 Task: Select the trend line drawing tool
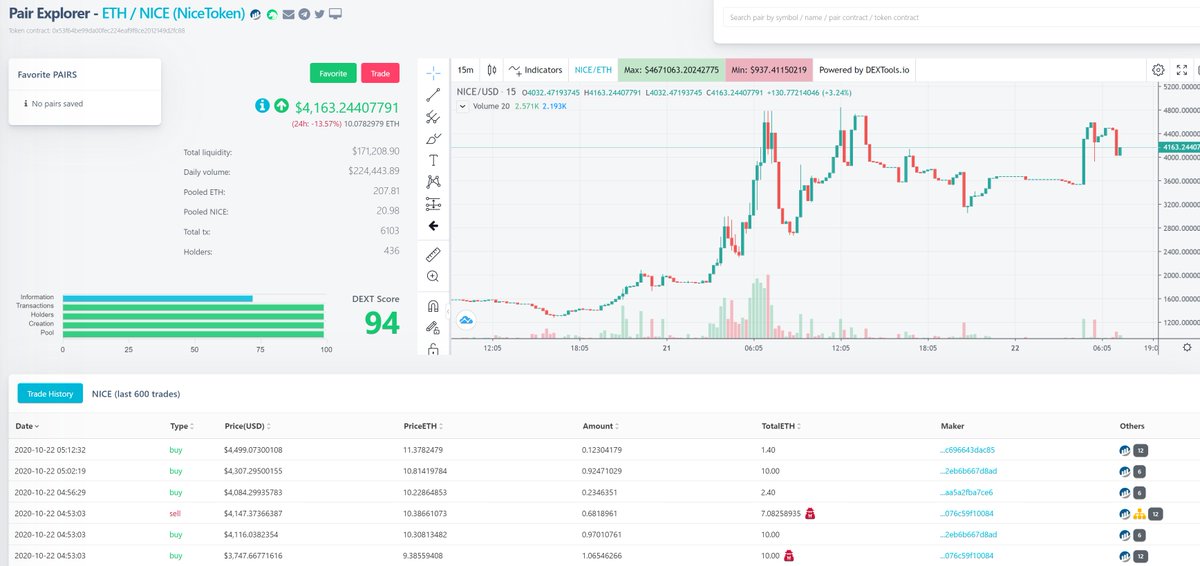click(433, 95)
